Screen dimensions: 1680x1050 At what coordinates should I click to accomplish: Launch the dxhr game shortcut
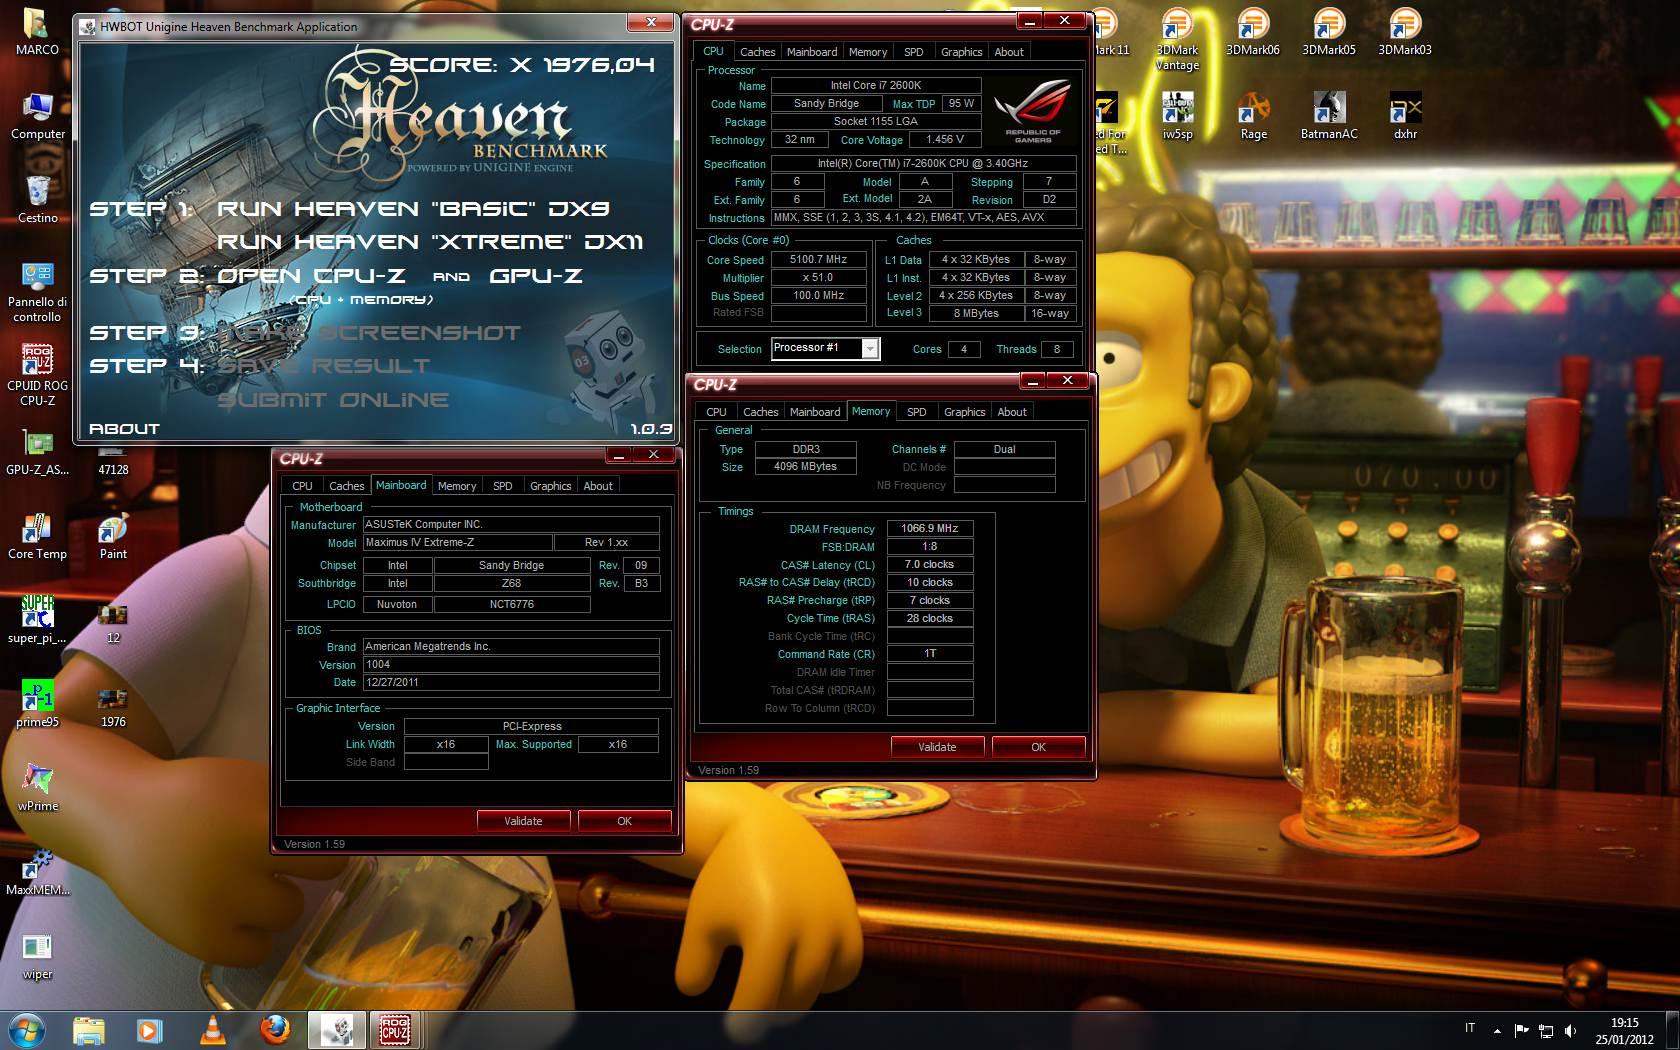click(1405, 115)
